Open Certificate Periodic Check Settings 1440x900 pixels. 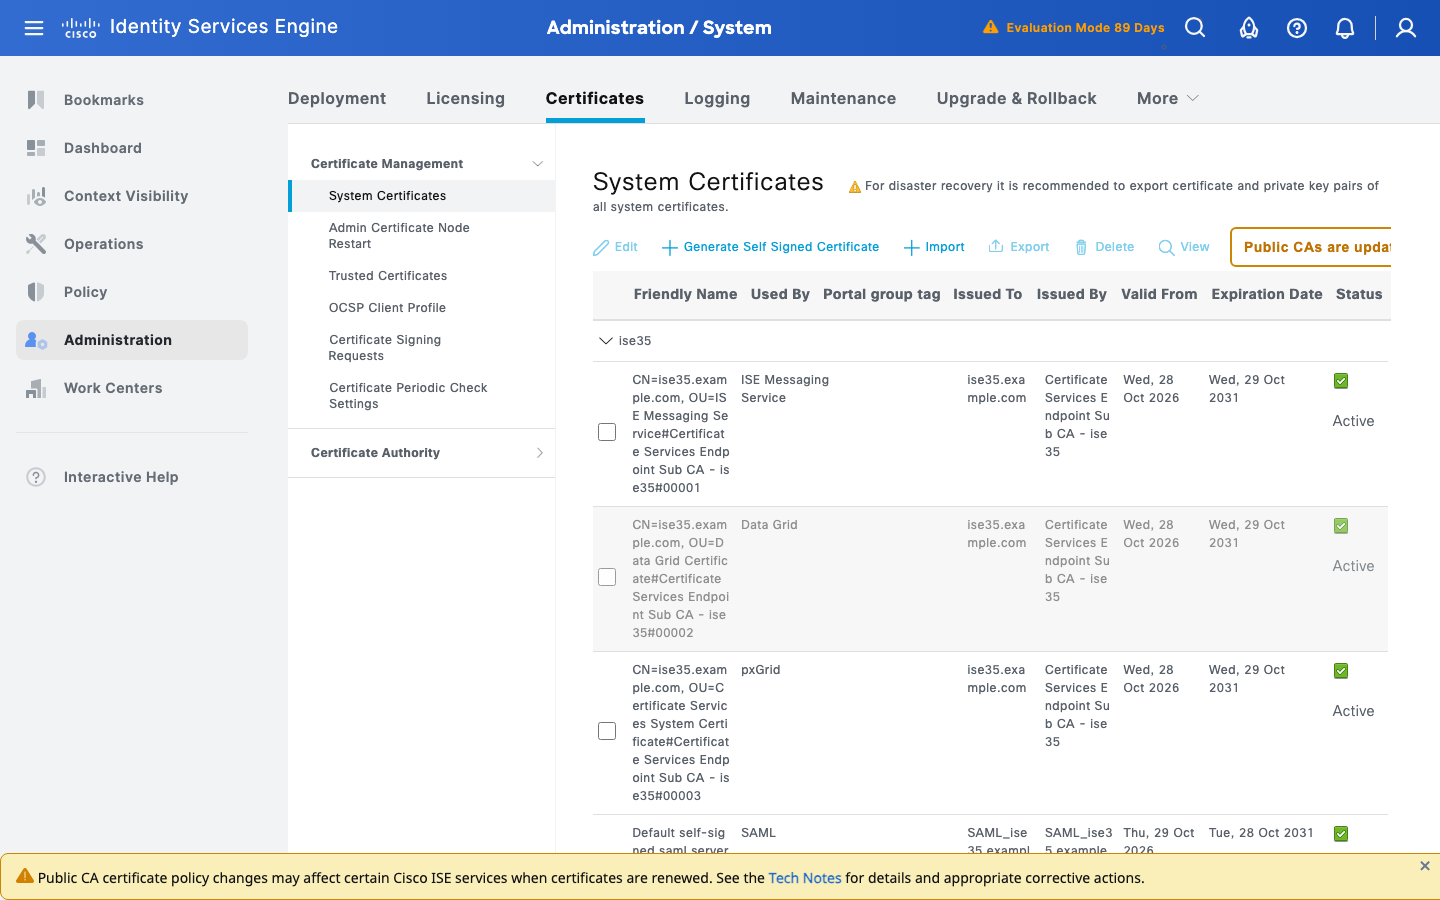(x=408, y=396)
